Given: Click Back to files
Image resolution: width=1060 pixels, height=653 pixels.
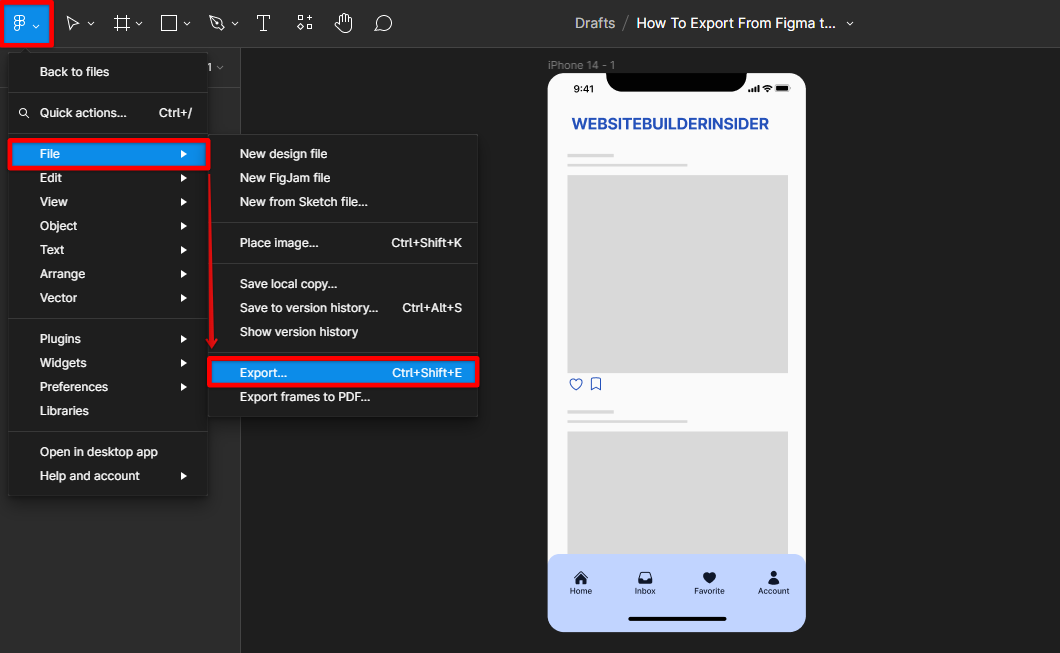Looking at the screenshot, I should [x=75, y=72].
